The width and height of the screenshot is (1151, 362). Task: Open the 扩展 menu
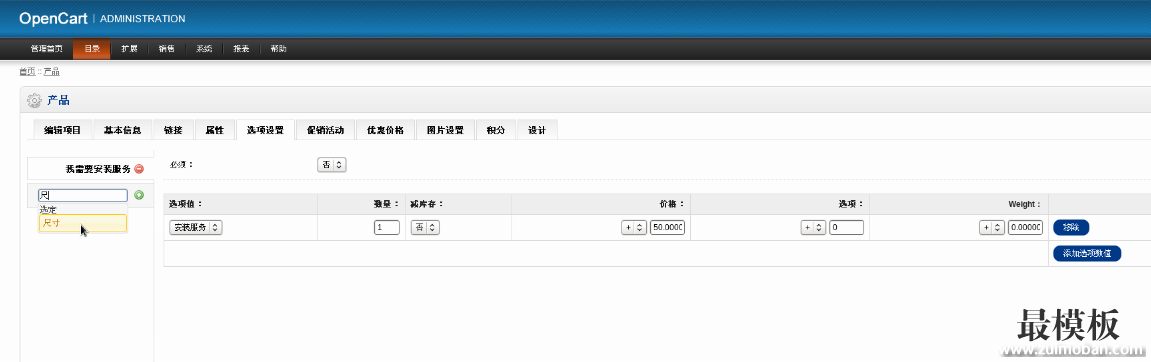(129, 49)
